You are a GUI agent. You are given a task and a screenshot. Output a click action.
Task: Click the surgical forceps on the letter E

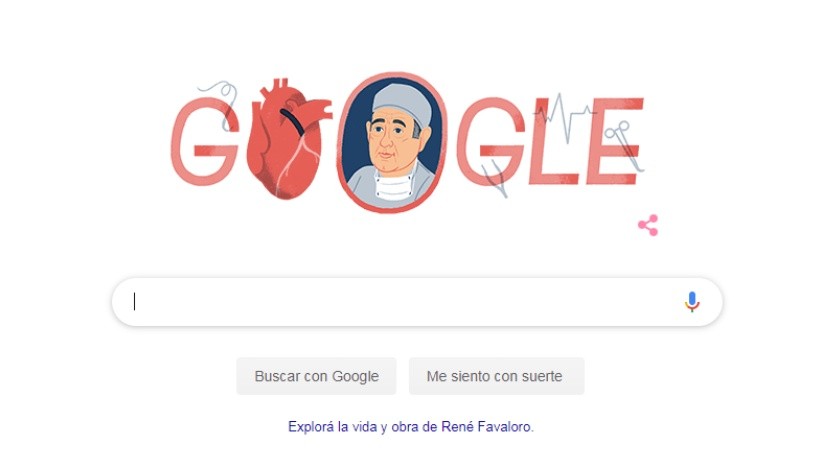click(624, 146)
